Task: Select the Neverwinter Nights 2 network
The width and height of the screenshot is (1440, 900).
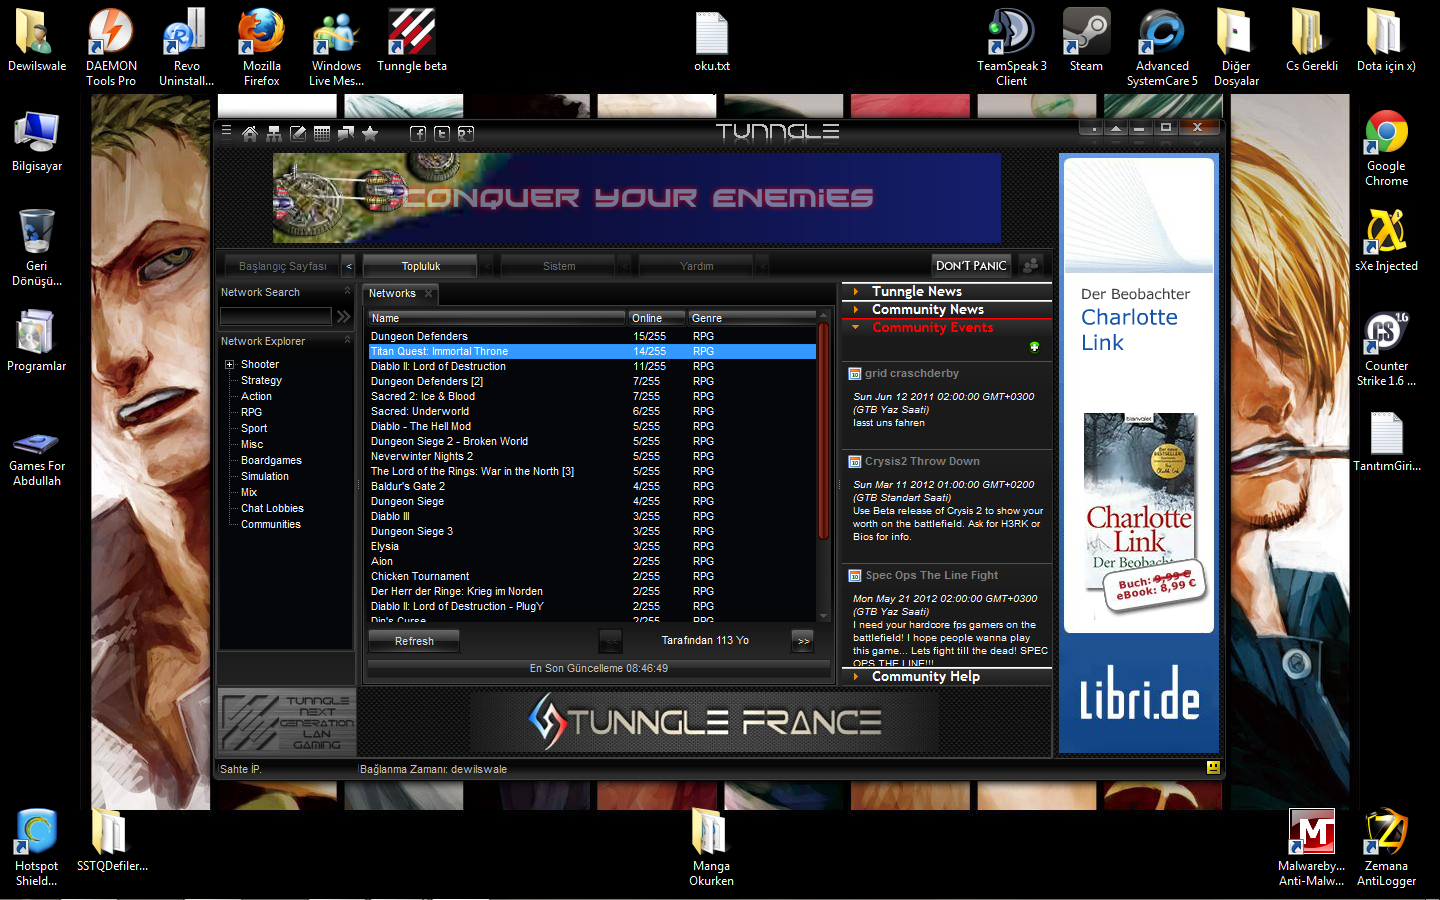Action: tap(592, 456)
